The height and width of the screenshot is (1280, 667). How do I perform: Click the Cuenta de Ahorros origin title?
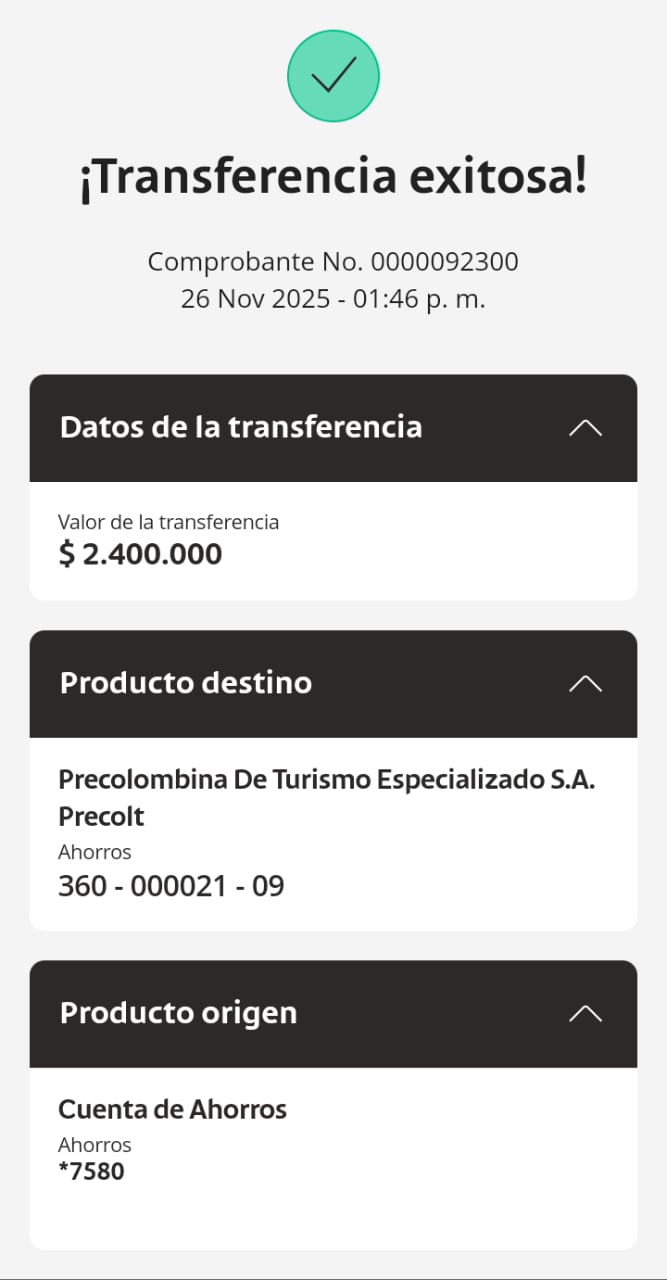pyautogui.click(x=172, y=1109)
